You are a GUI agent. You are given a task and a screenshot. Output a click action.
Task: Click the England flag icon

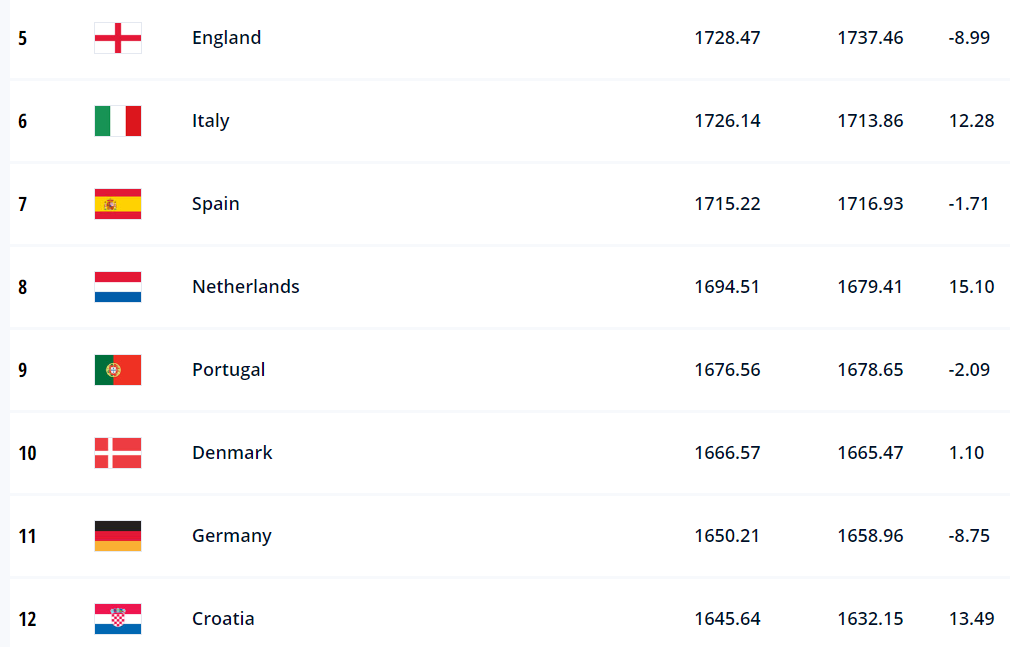(118, 38)
